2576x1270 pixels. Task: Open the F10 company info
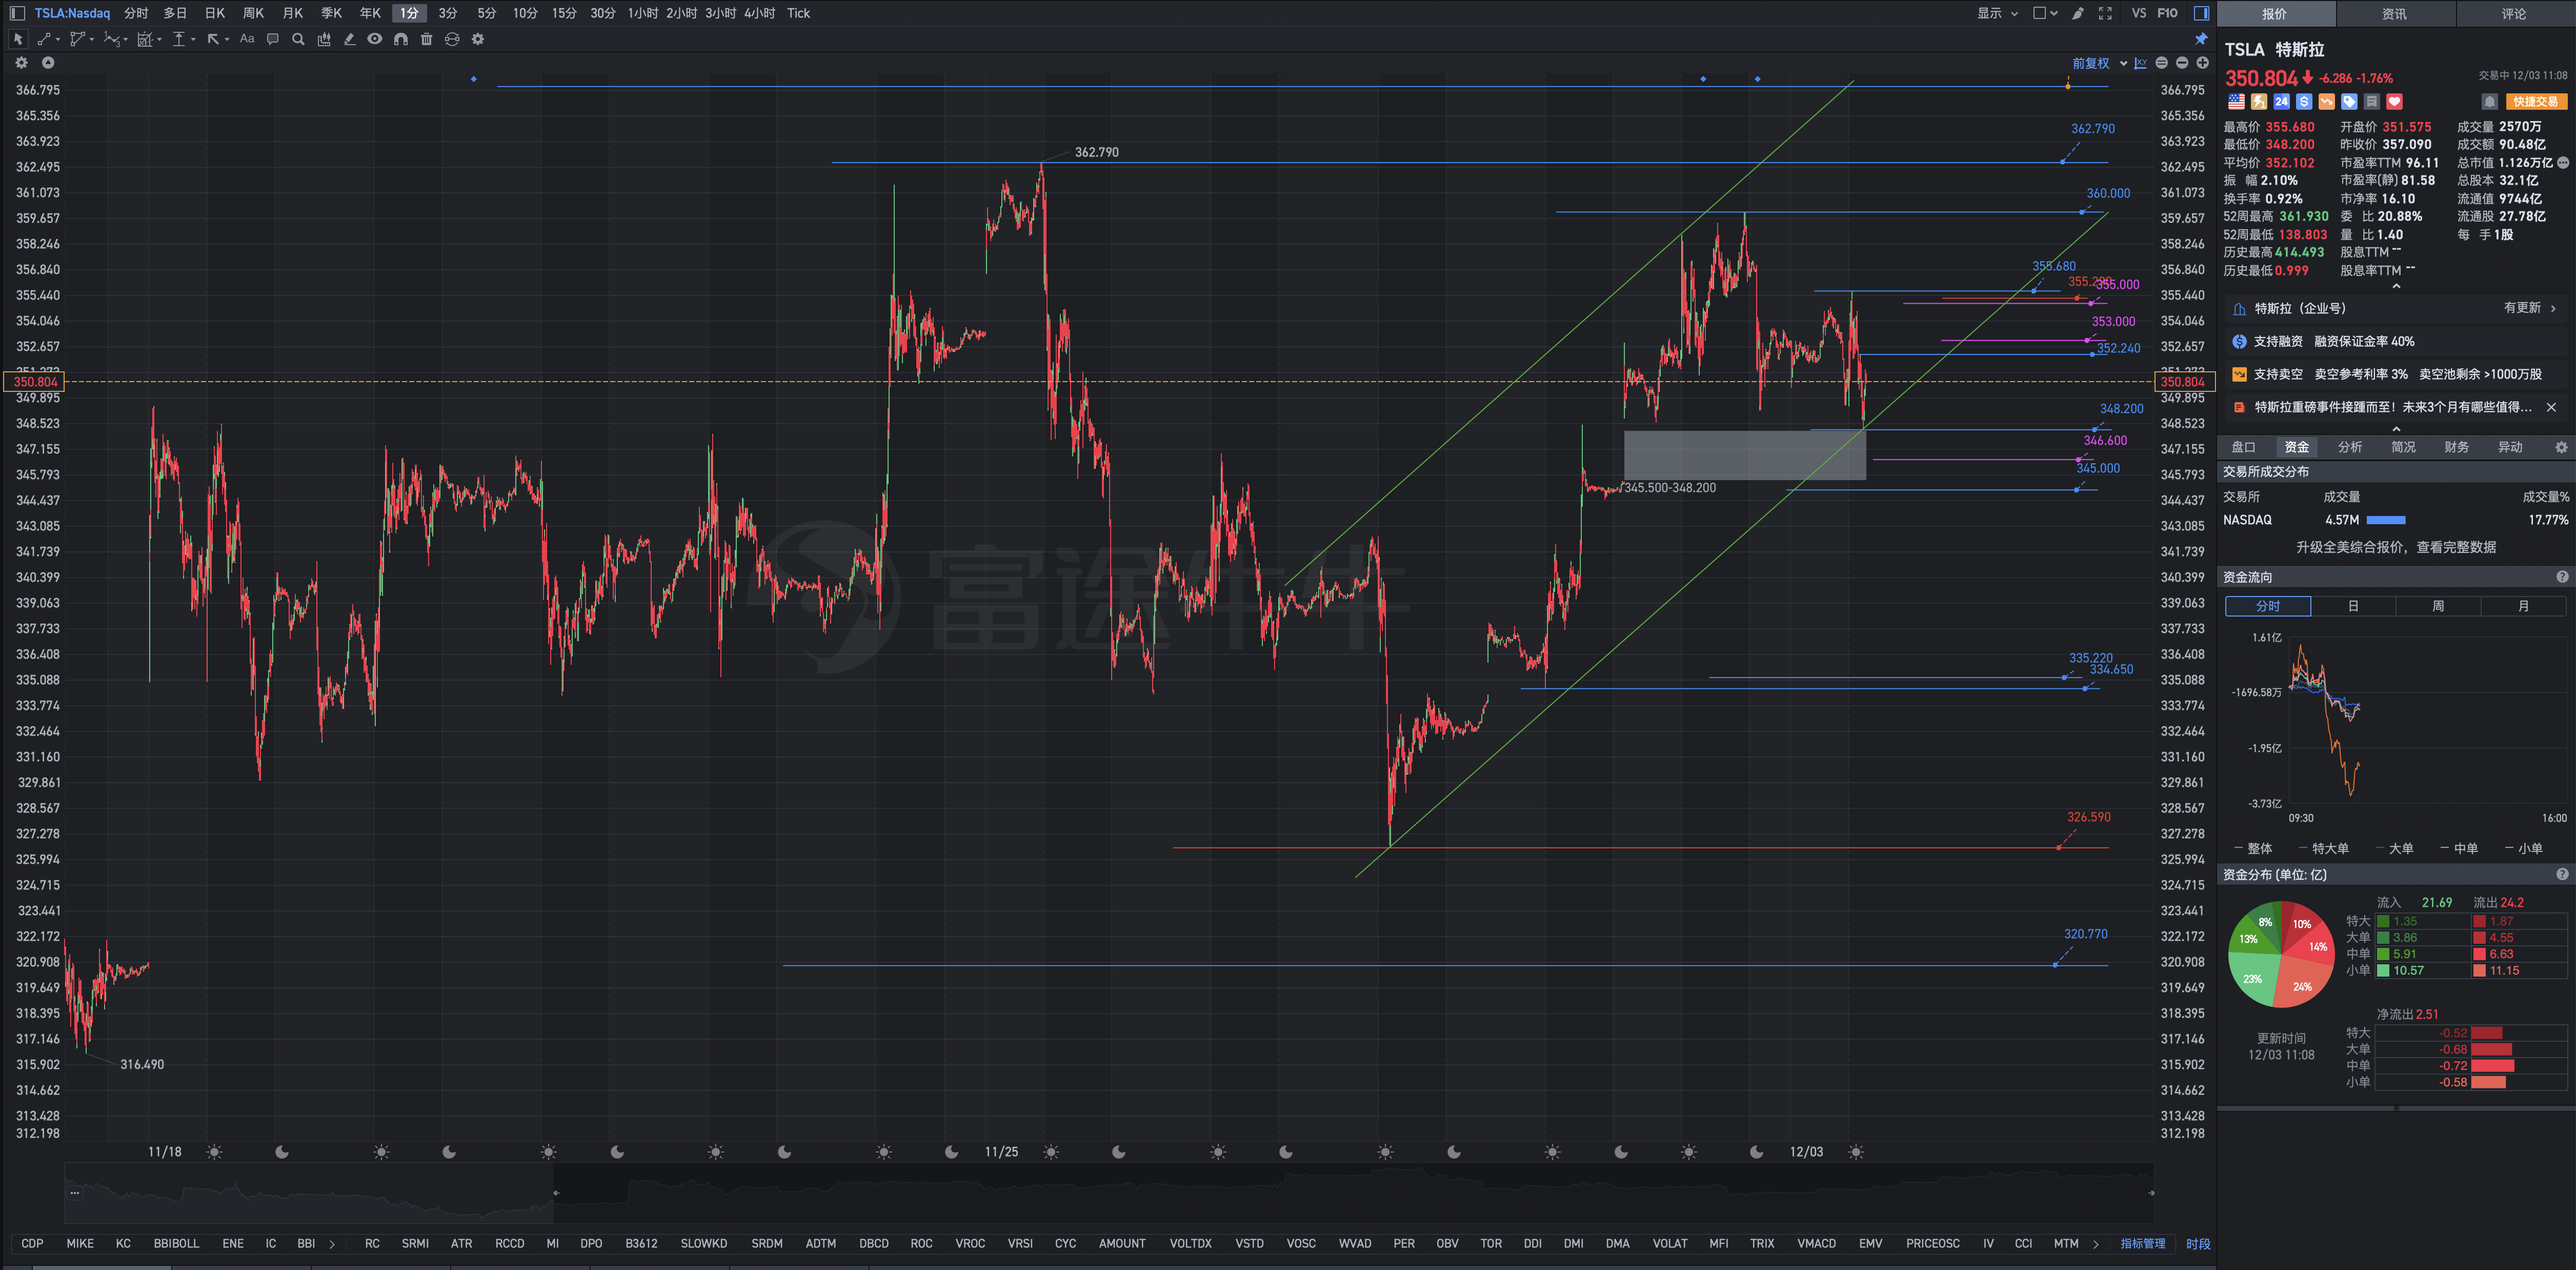(2168, 13)
